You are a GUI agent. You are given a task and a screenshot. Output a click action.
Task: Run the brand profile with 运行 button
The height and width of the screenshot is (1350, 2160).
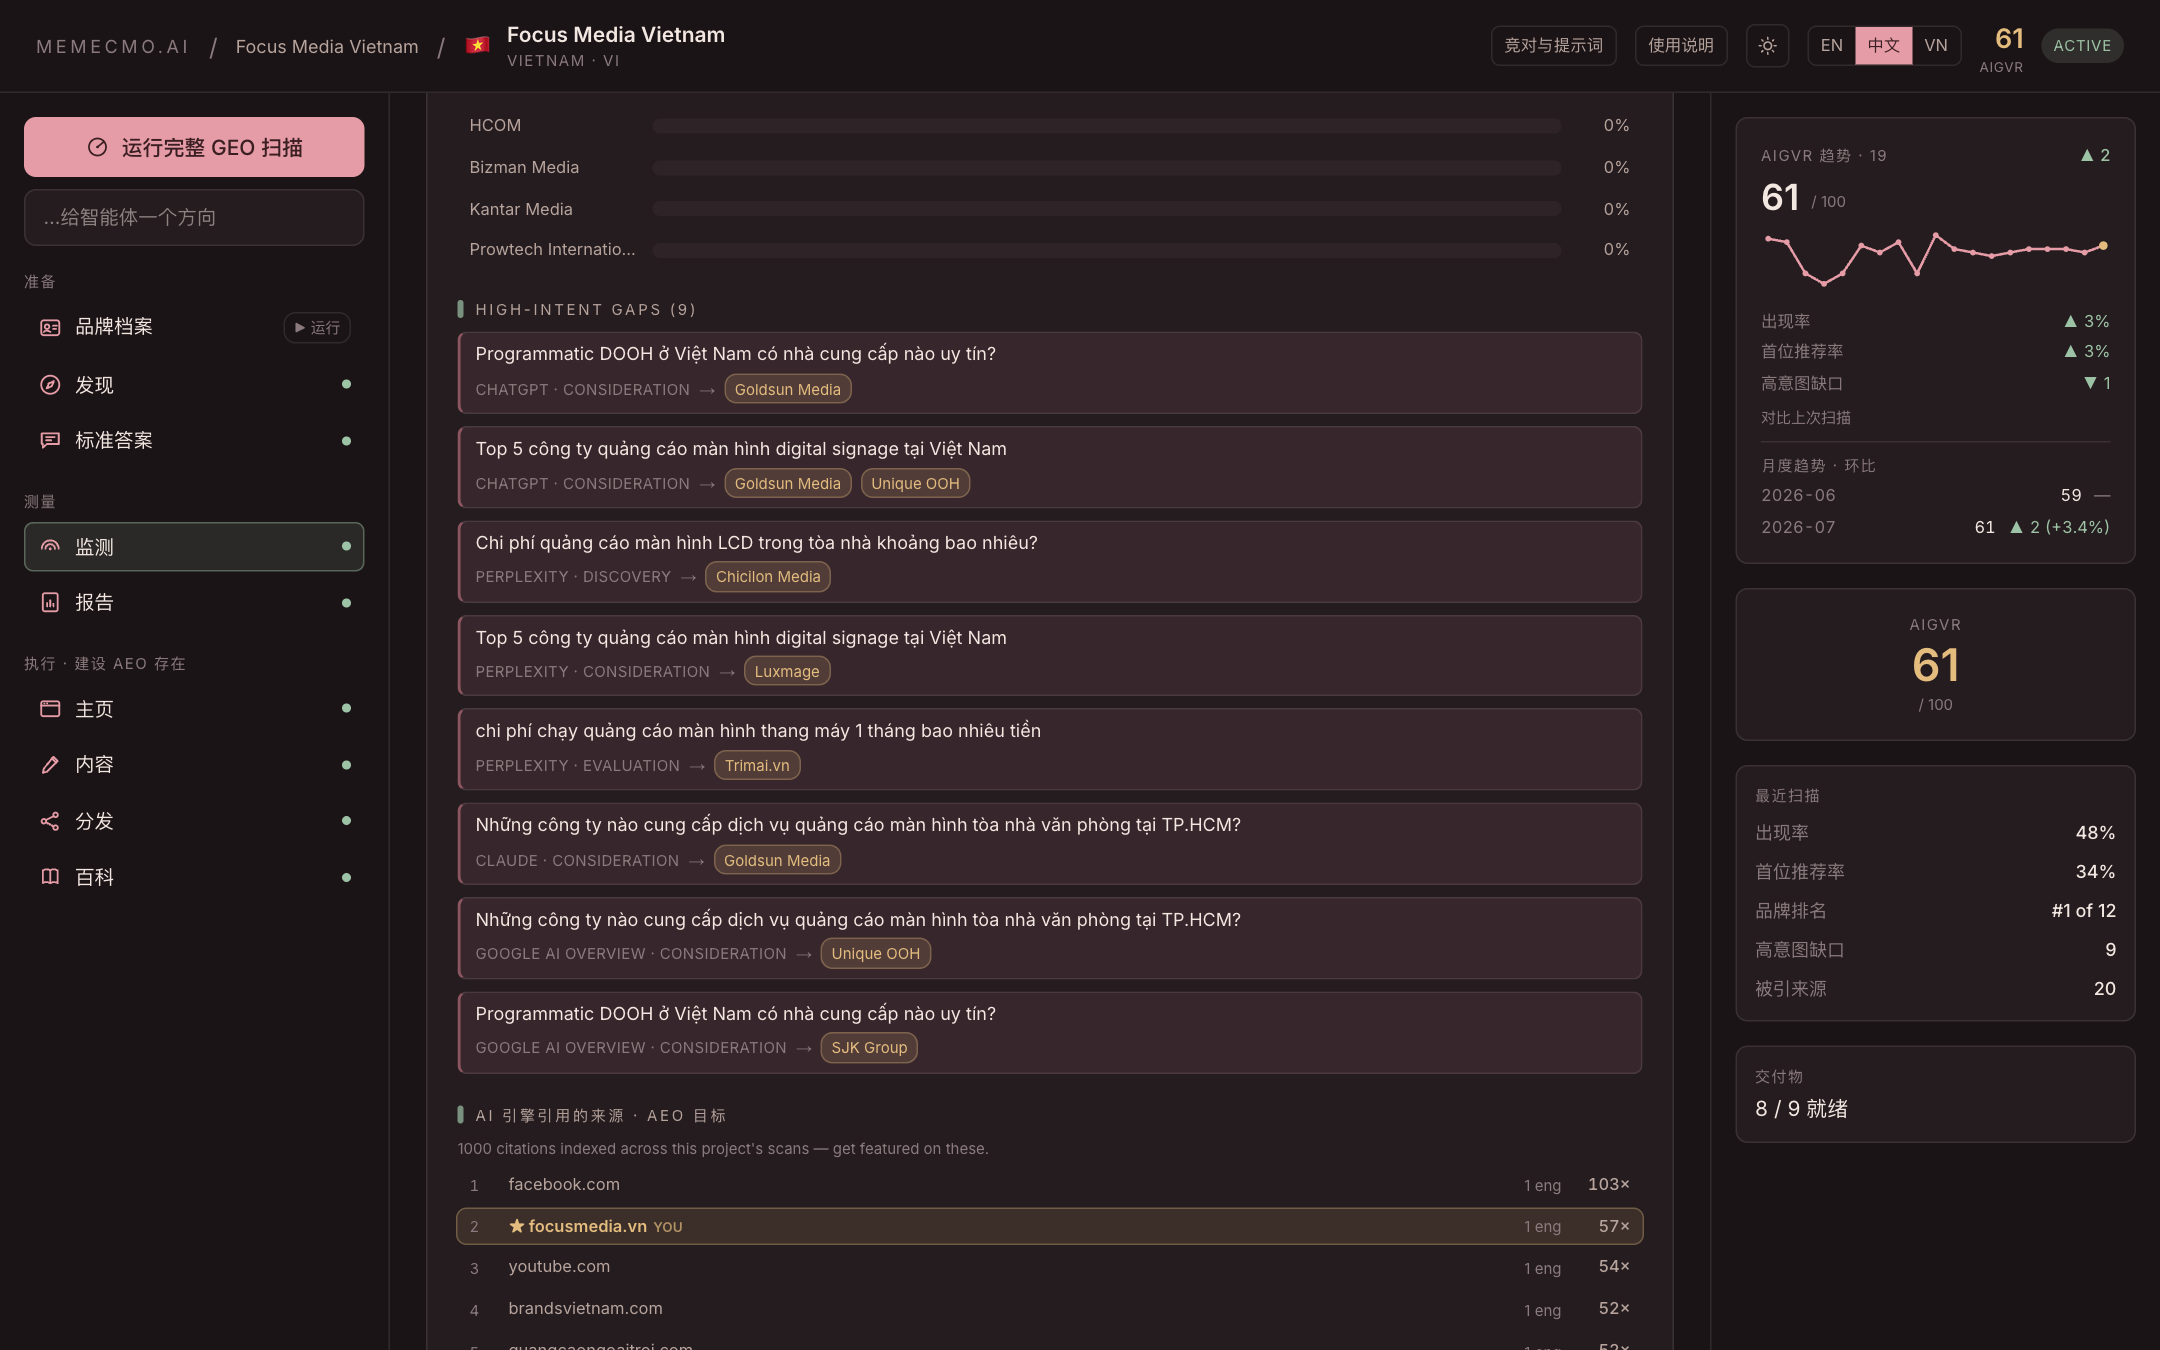[x=317, y=327]
